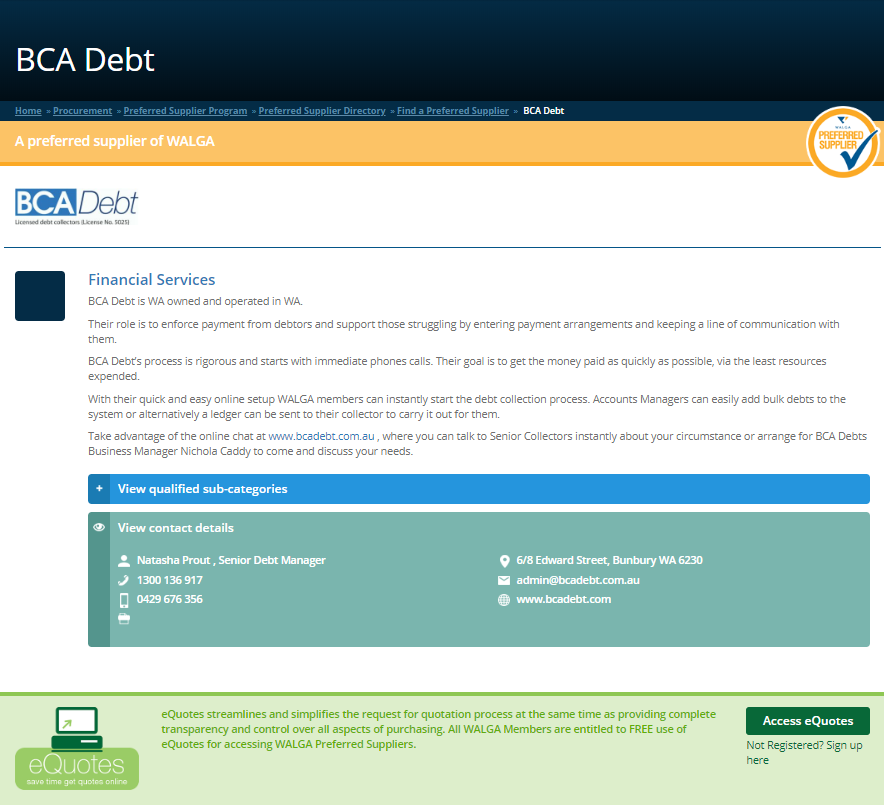This screenshot has height=805, width=884.
Task: Click the eQuotes computer logo
Action: [77, 748]
